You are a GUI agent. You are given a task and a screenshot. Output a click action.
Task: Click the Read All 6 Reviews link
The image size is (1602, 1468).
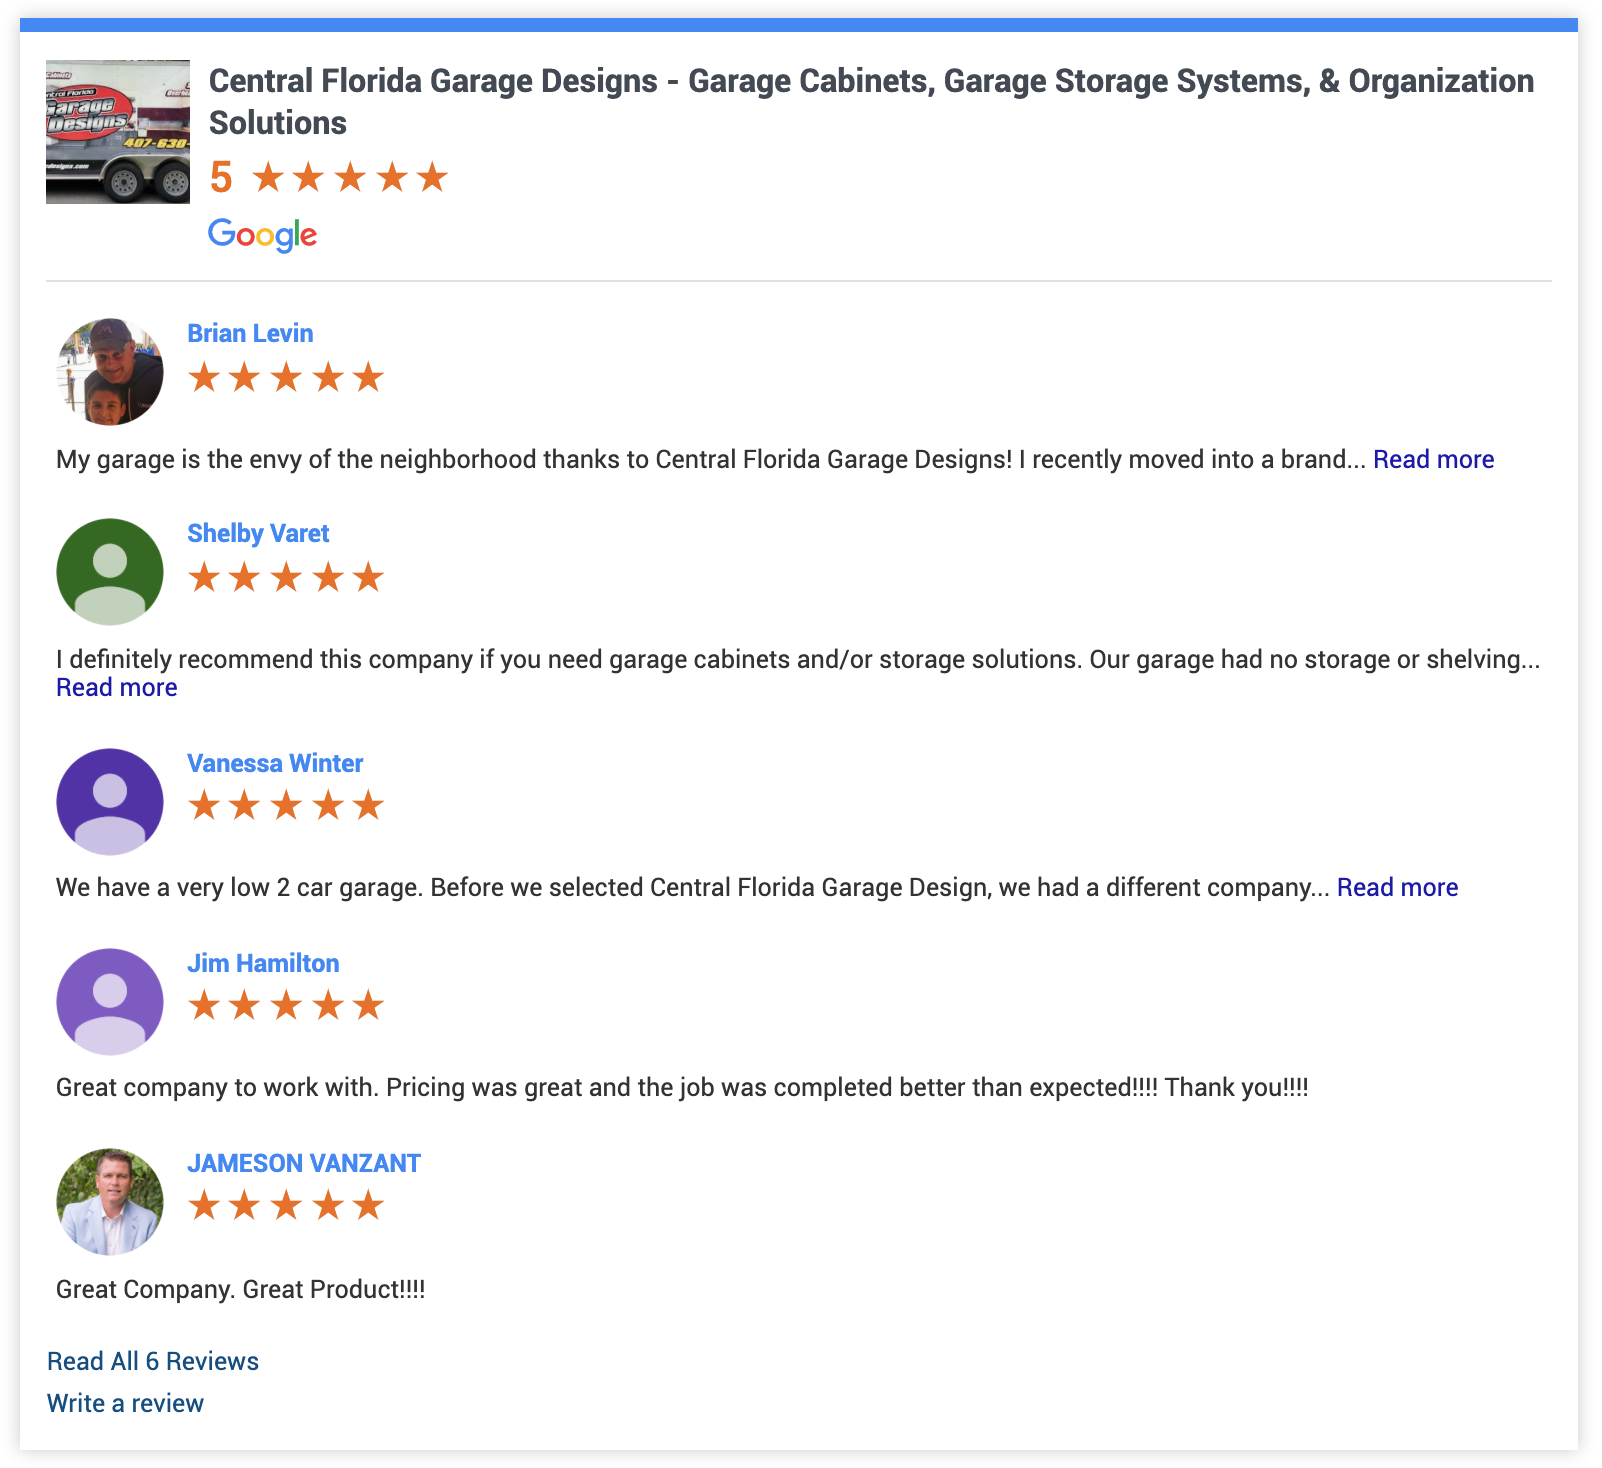pos(153,1362)
